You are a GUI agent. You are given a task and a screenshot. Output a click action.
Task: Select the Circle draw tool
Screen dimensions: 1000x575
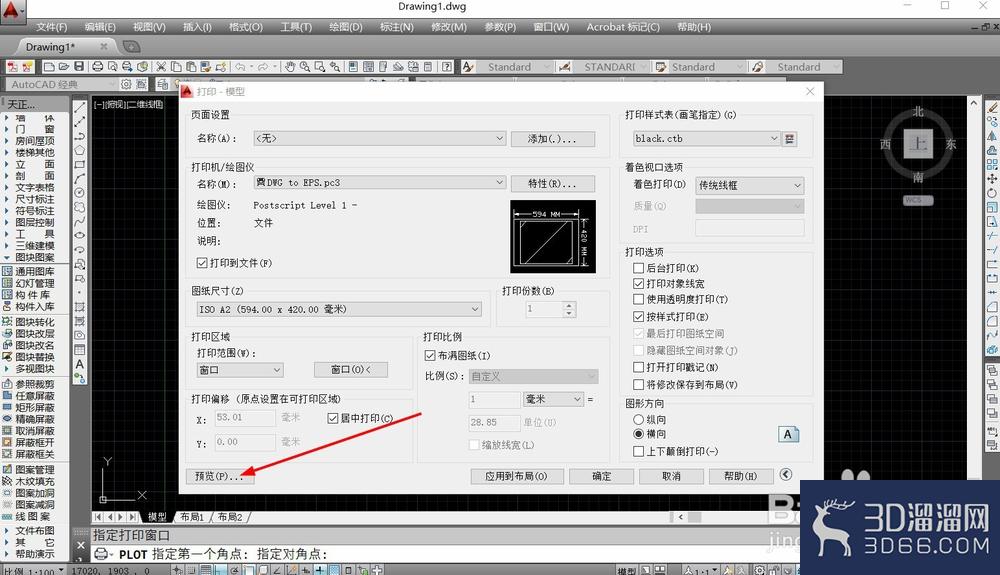click(80, 193)
